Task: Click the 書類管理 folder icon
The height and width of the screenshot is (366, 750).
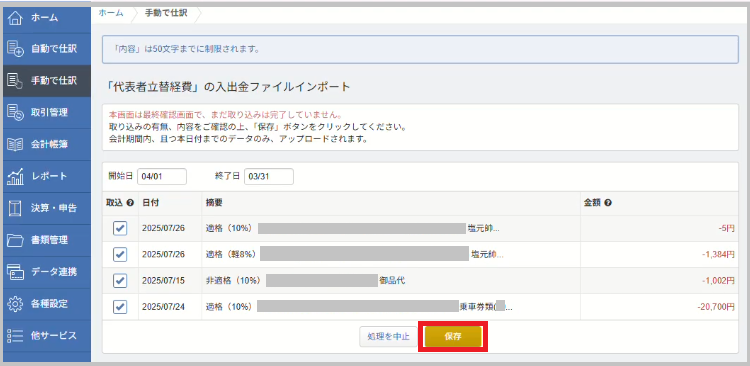Action: pos(15,240)
